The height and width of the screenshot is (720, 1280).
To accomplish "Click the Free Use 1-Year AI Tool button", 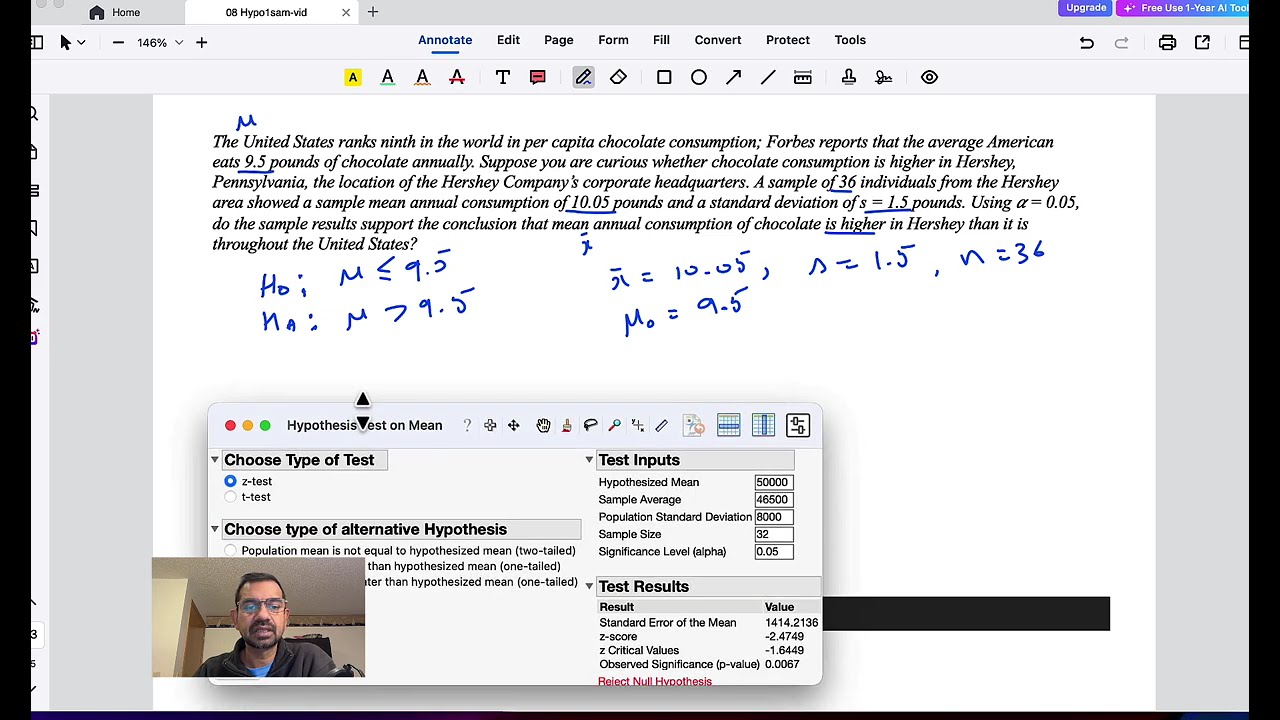I will point(1185,8).
